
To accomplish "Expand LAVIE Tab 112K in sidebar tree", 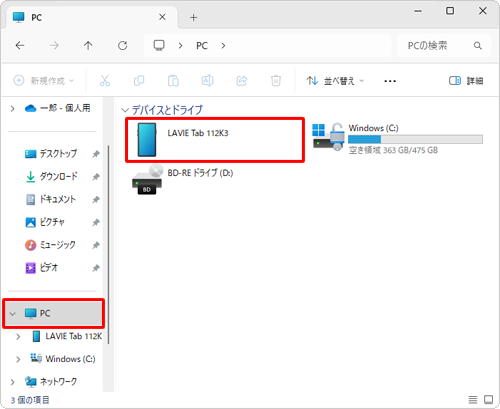I will pos(18,337).
